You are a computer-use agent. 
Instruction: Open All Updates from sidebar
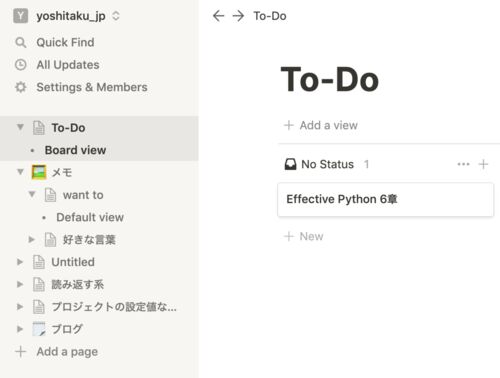tap(57, 65)
